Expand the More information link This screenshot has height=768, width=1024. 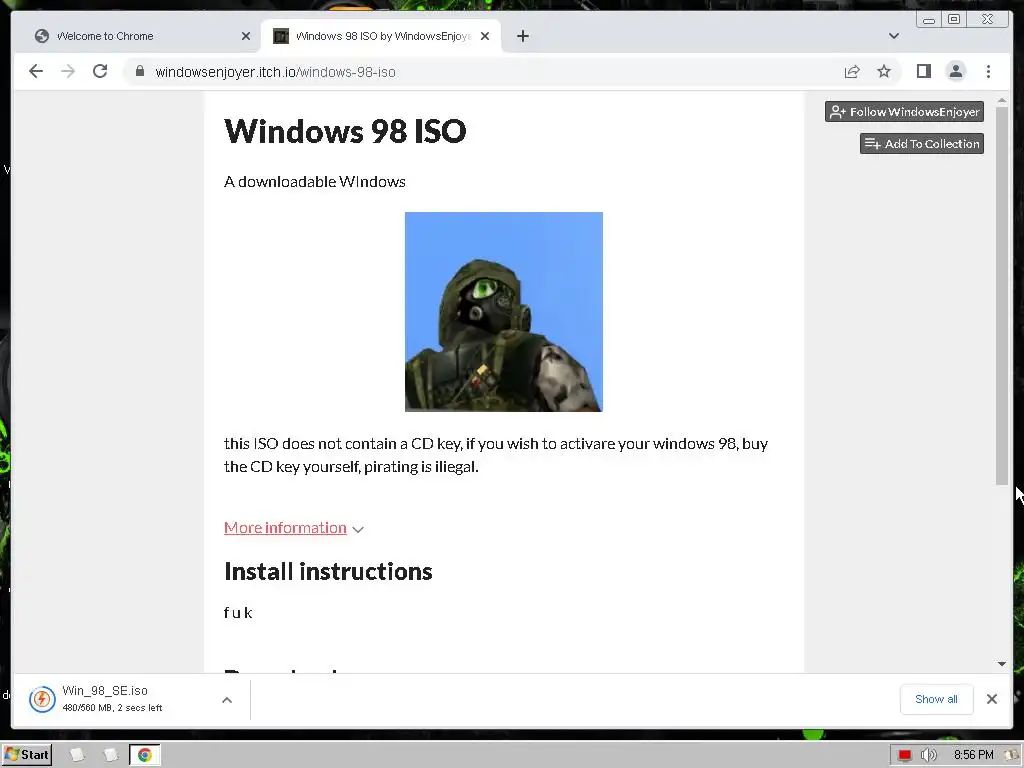(285, 528)
